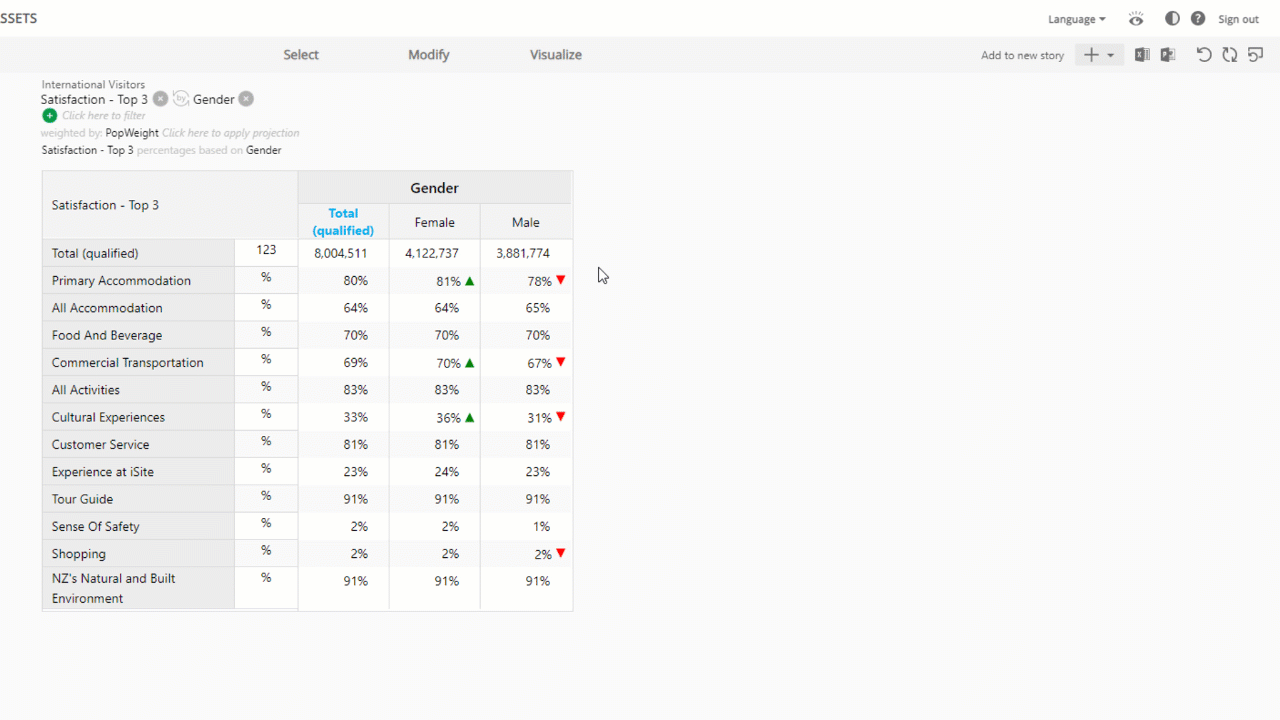Export table to PowerPoint
1280x720 pixels.
pos(1167,55)
